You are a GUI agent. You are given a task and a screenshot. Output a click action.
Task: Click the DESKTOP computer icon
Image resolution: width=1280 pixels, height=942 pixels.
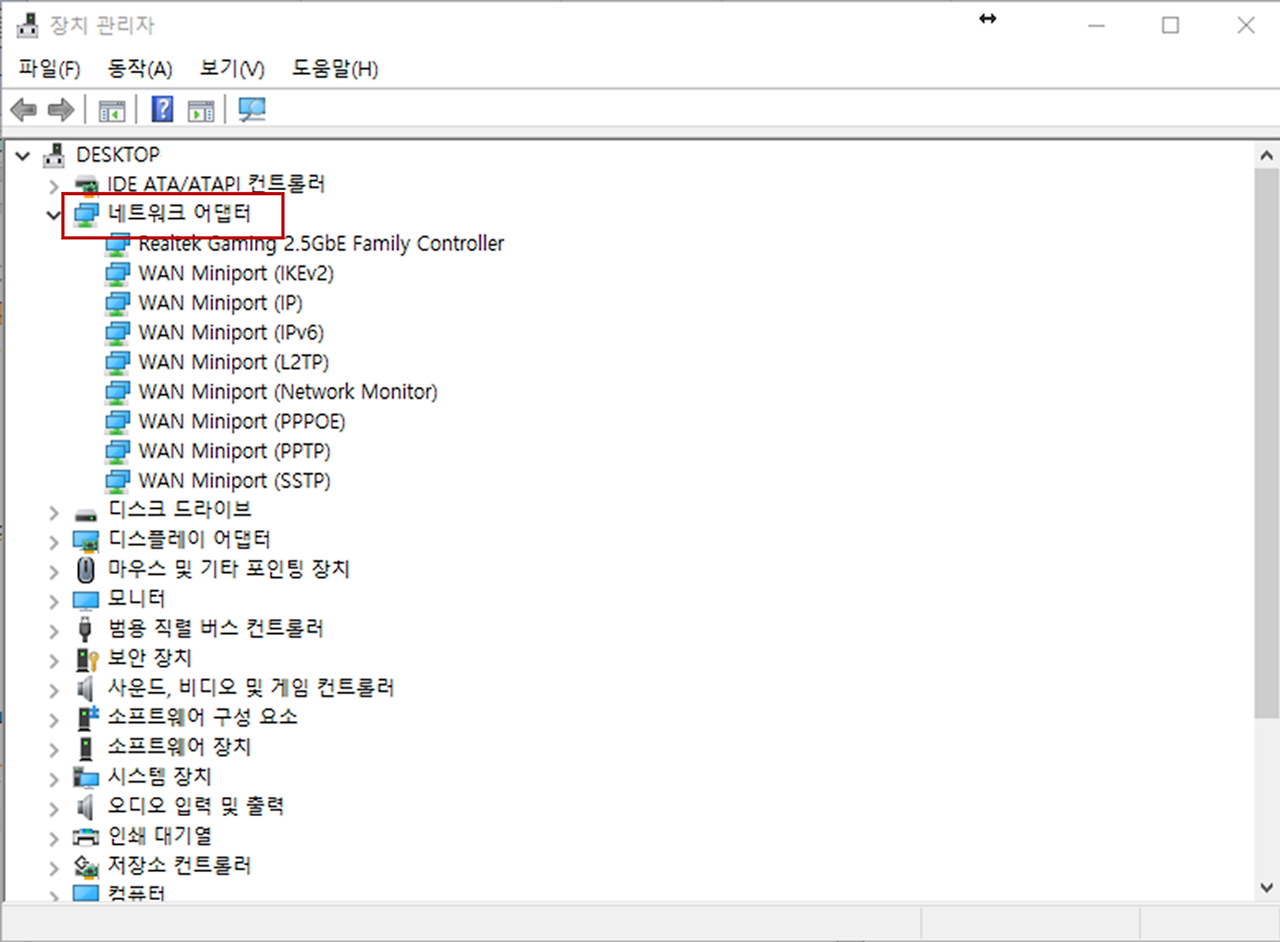coord(55,155)
